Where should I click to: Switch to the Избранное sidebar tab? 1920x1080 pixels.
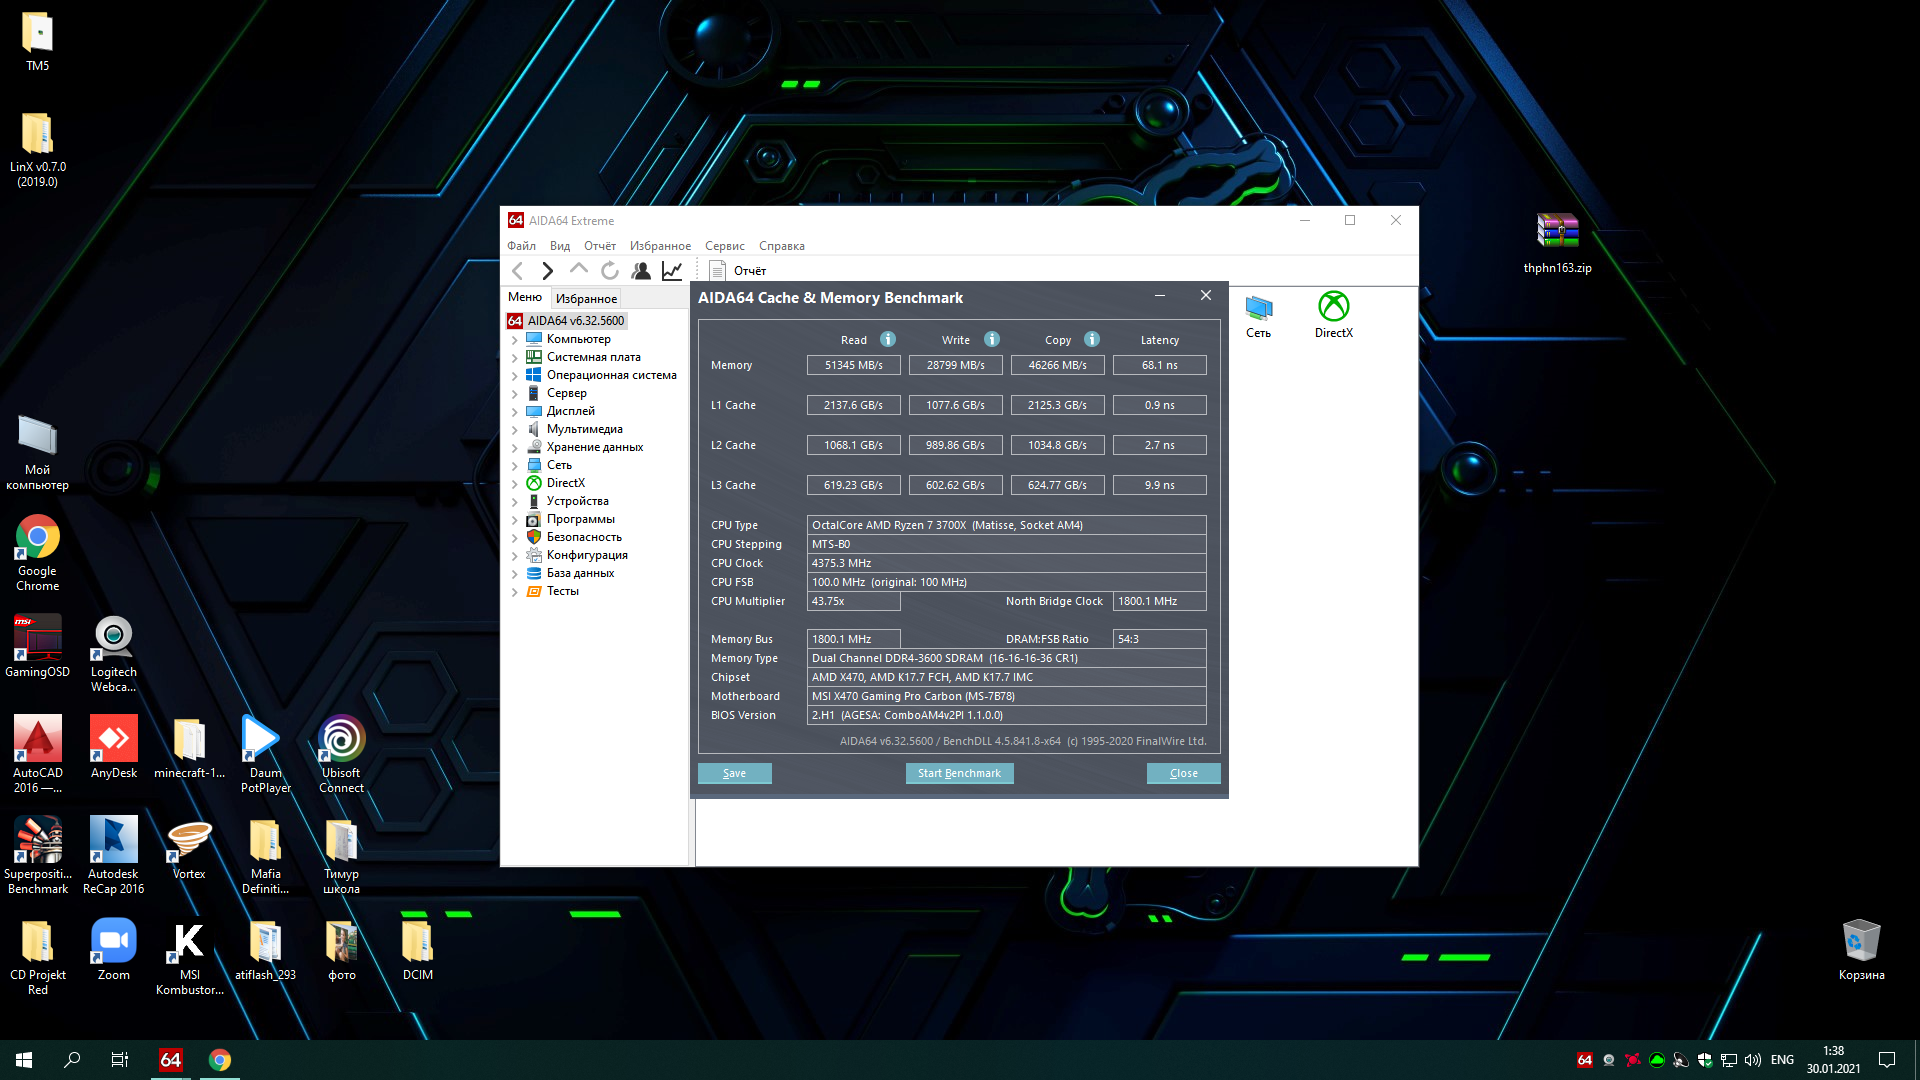586,298
